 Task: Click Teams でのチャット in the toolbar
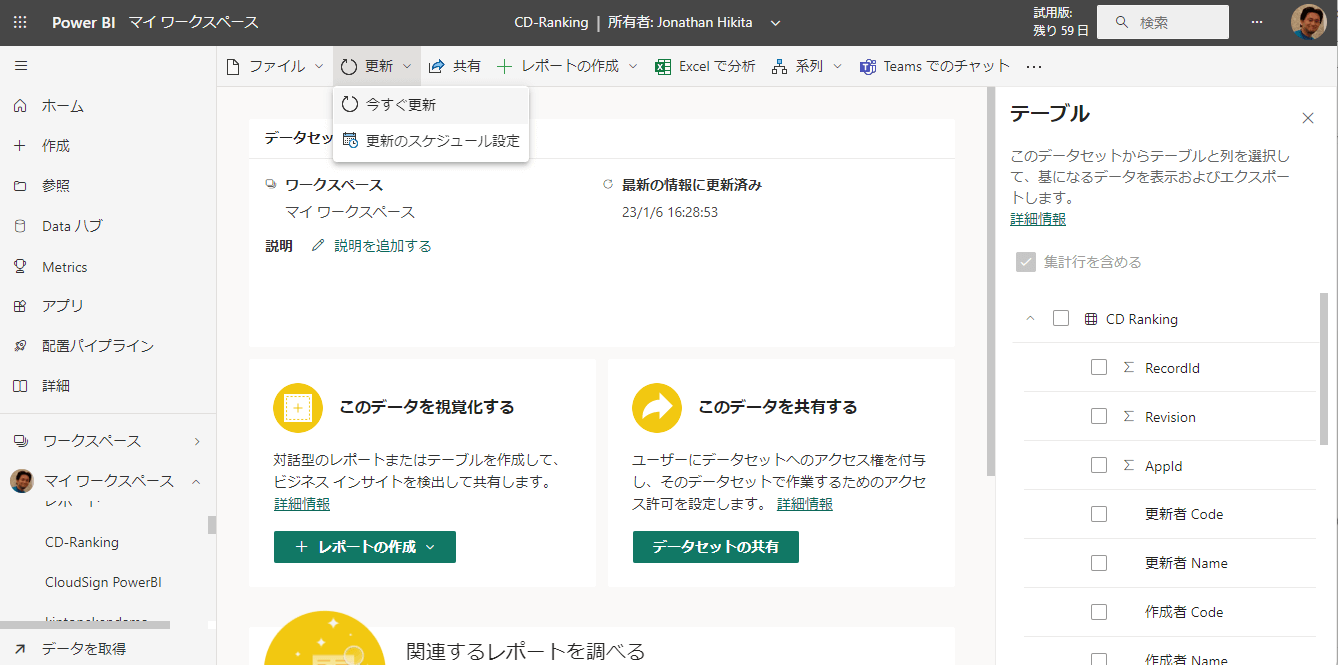935,66
